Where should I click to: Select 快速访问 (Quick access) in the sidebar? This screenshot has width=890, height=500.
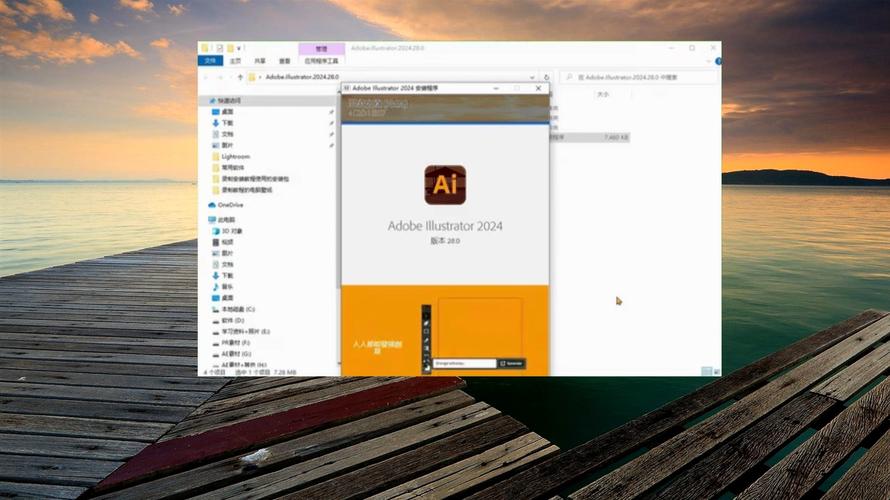(229, 100)
